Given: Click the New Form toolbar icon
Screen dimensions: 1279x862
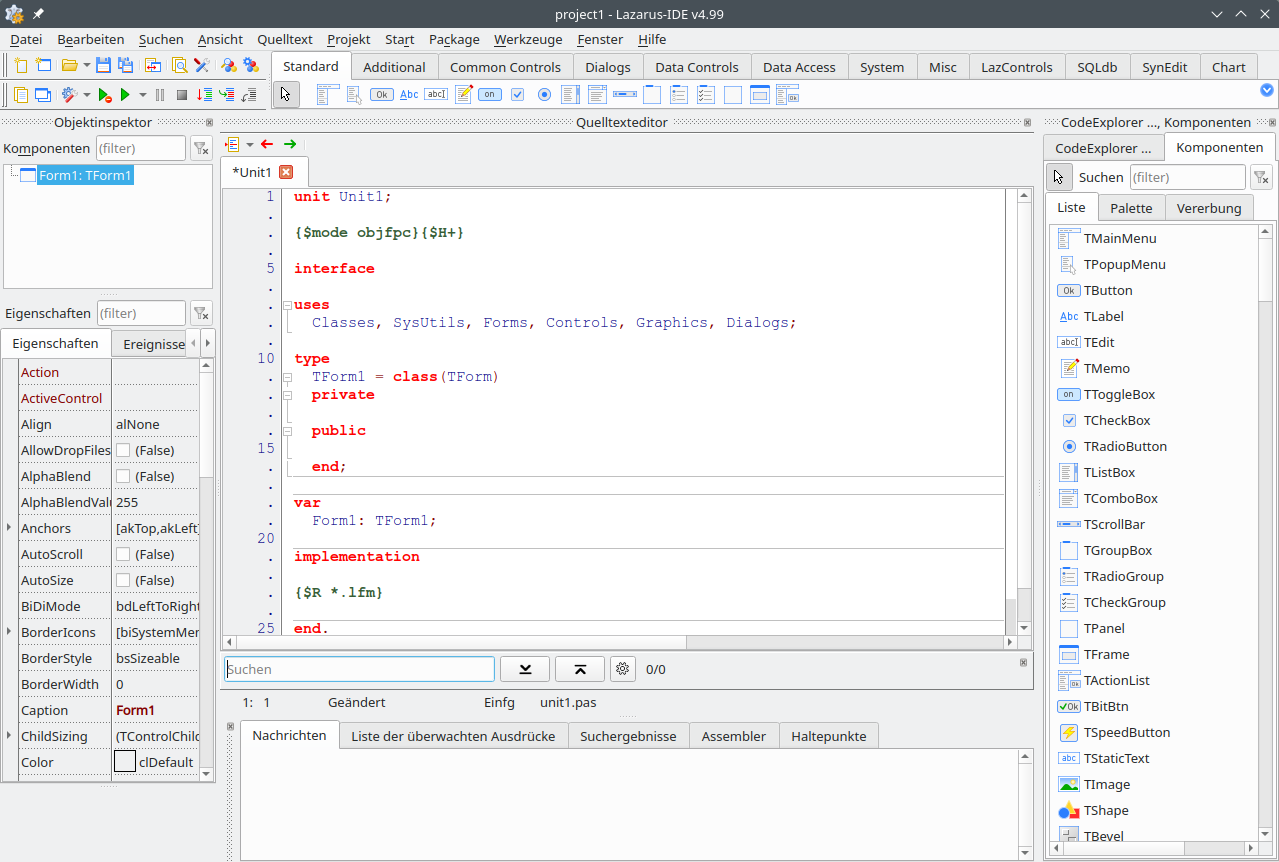Looking at the screenshot, I should click(43, 65).
